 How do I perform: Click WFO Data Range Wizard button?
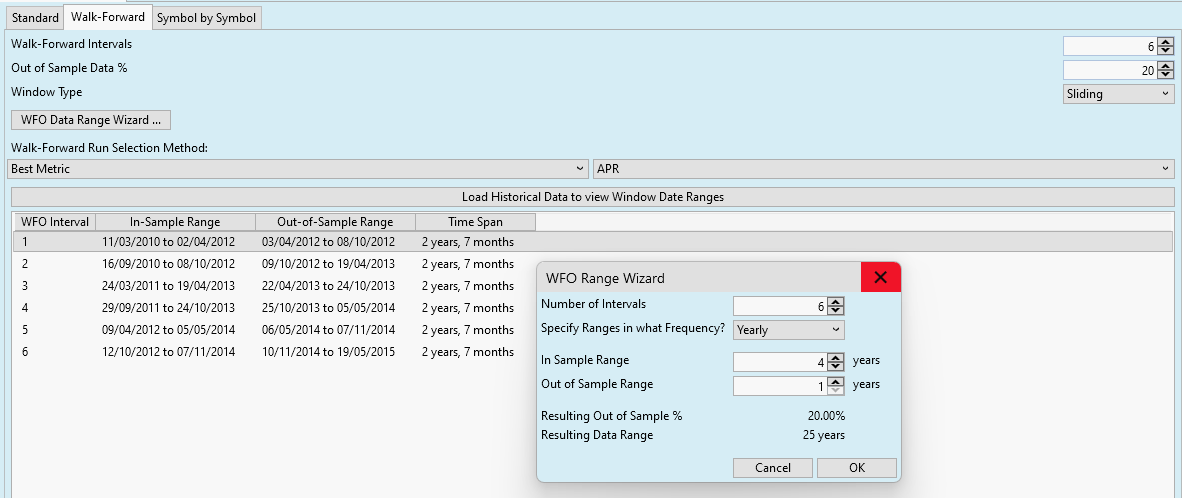click(91, 120)
